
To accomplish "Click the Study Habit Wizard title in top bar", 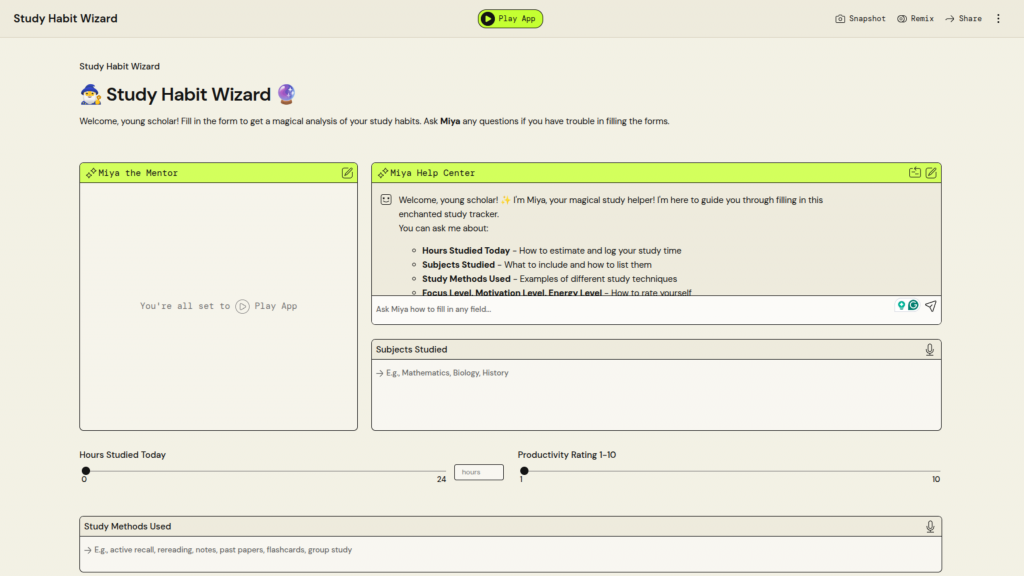I will point(65,19).
